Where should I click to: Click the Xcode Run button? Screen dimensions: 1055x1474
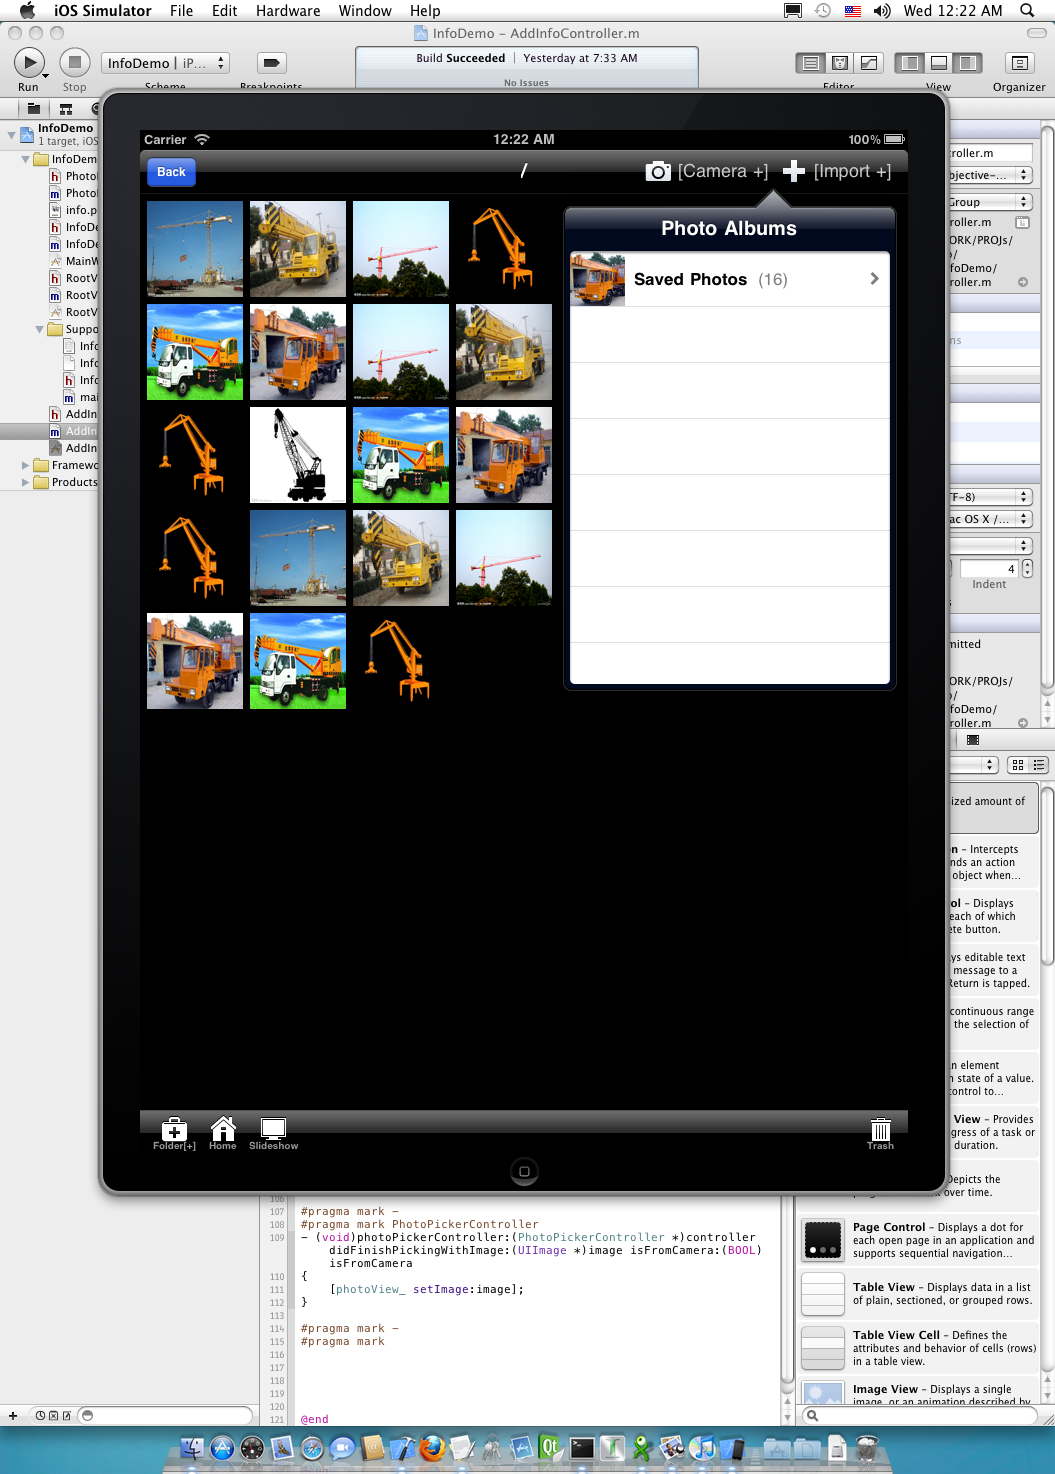click(29, 63)
